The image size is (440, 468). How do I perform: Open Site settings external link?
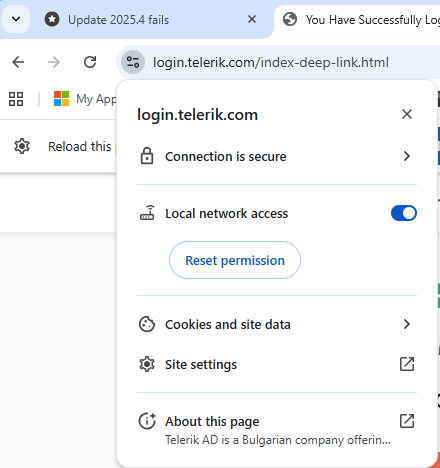pos(407,364)
